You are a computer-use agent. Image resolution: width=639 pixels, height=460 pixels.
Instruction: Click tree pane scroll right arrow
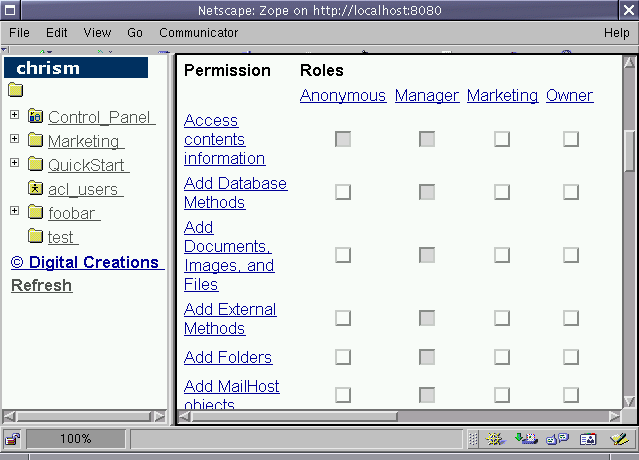[x=159, y=416]
